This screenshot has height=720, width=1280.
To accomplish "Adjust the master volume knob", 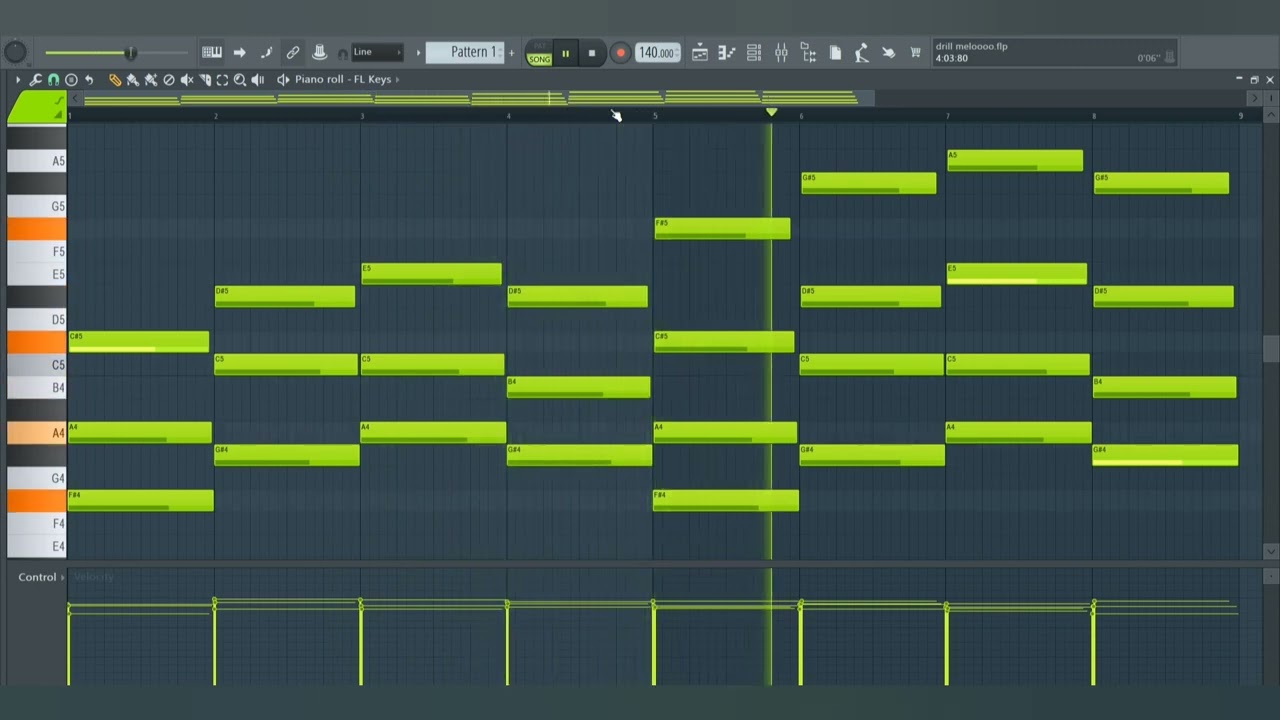I will [16, 52].
